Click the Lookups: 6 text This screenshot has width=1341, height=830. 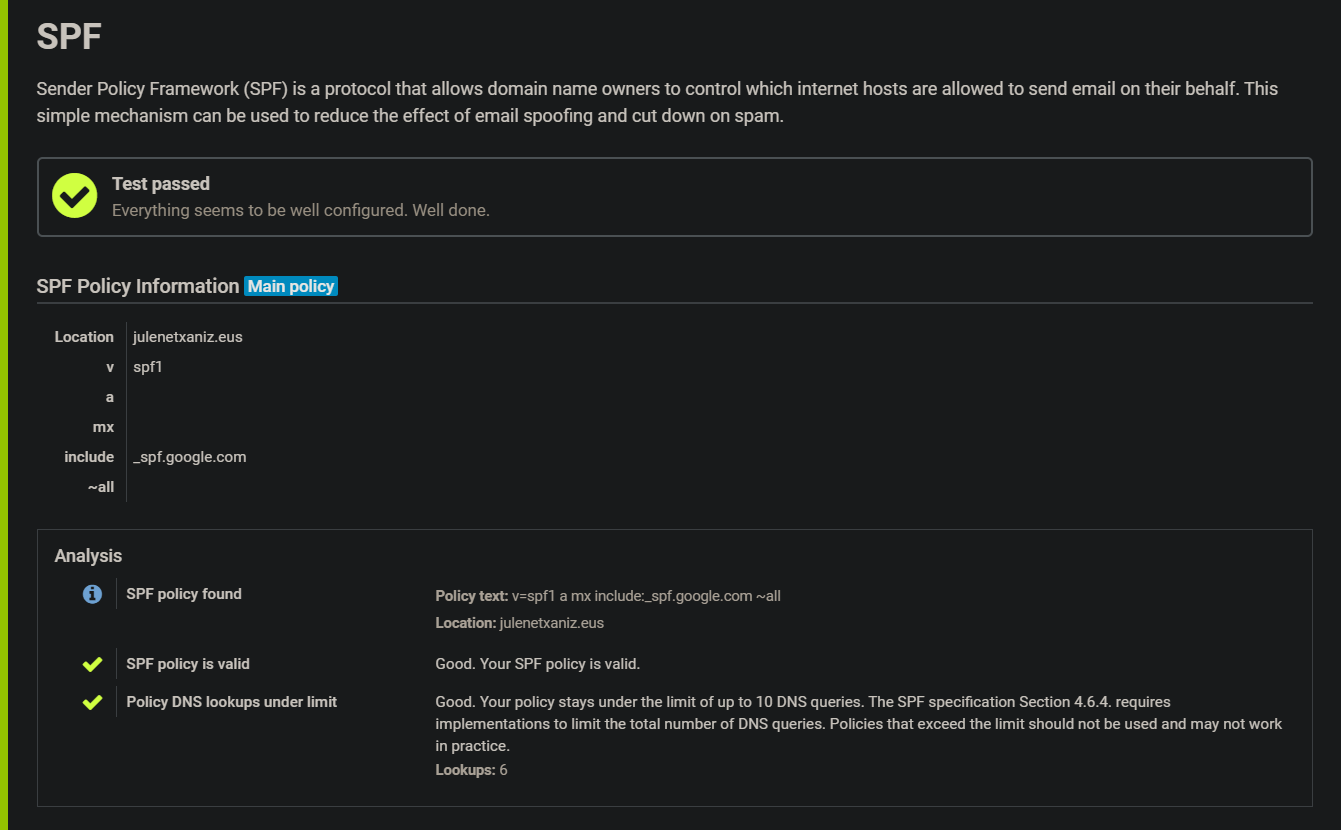pyautogui.click(x=471, y=770)
